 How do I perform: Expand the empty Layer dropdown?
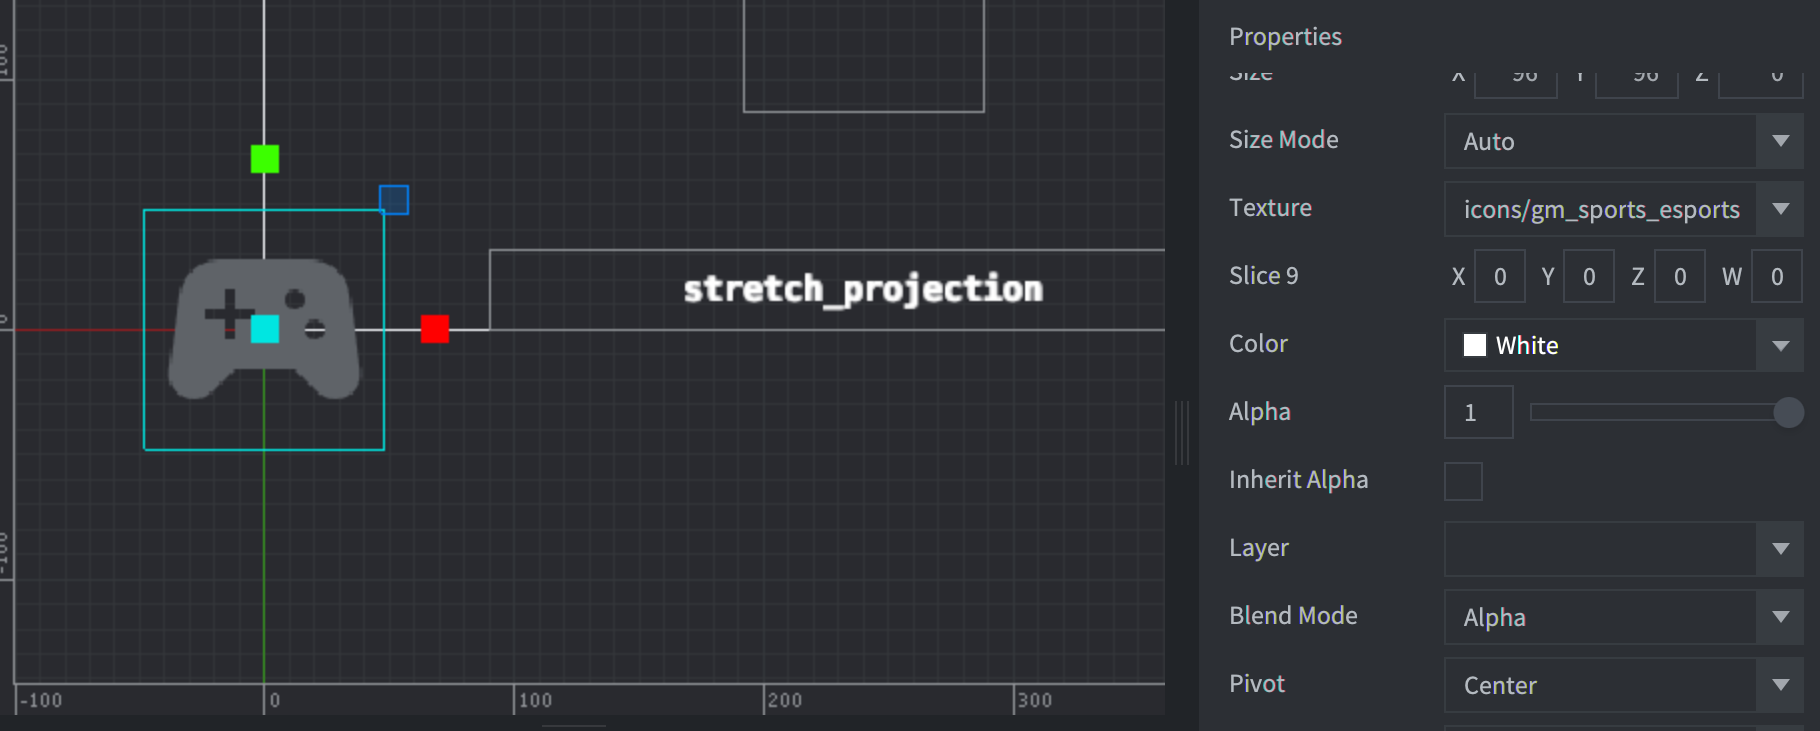pyautogui.click(x=1781, y=549)
